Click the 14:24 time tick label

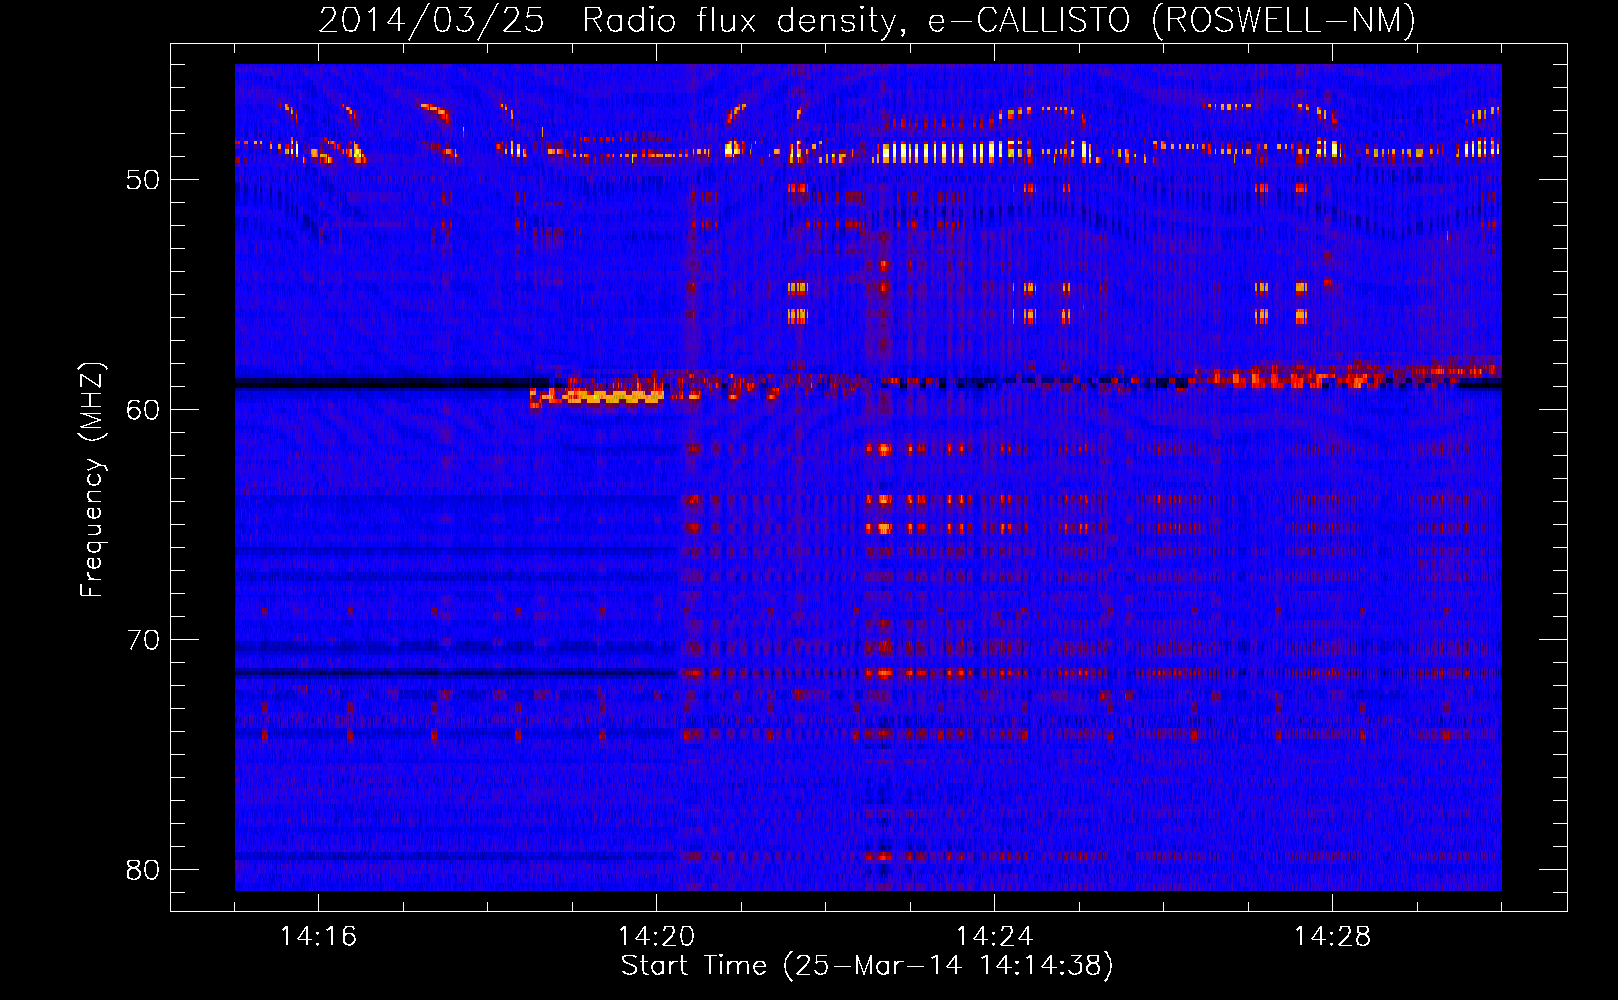(994, 937)
